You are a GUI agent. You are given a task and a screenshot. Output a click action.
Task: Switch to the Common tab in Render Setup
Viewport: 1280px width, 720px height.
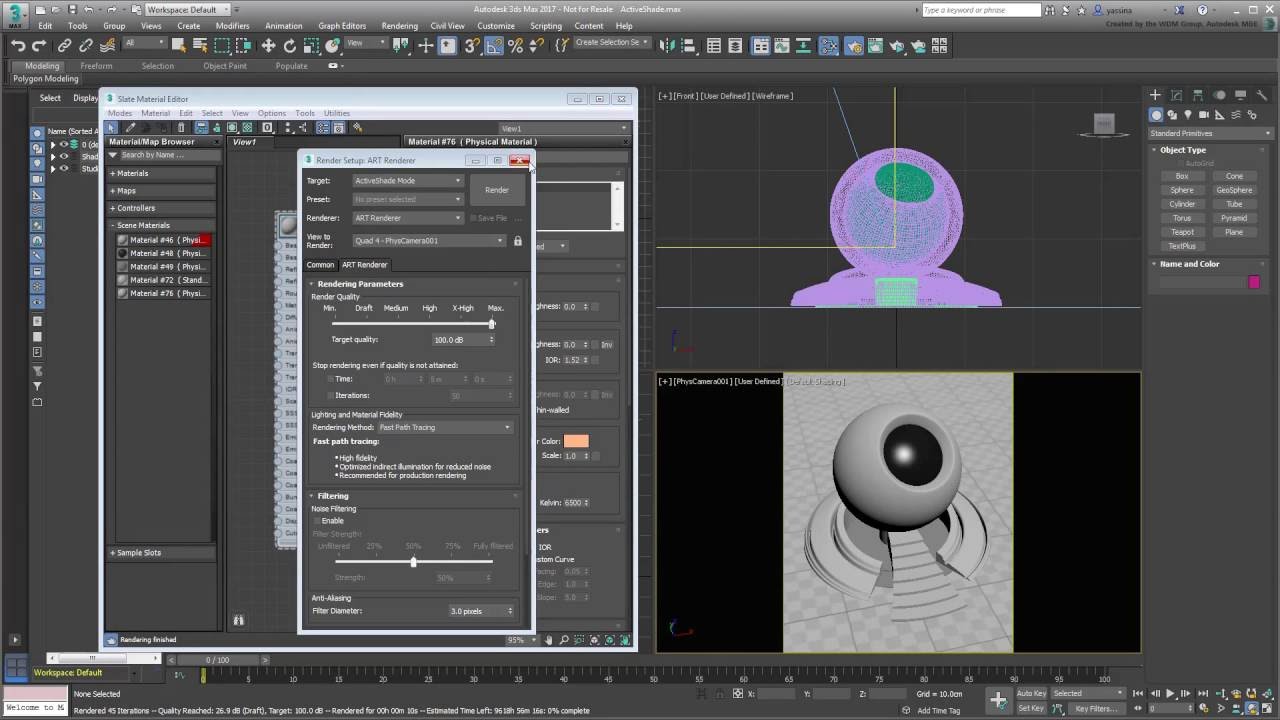point(320,265)
